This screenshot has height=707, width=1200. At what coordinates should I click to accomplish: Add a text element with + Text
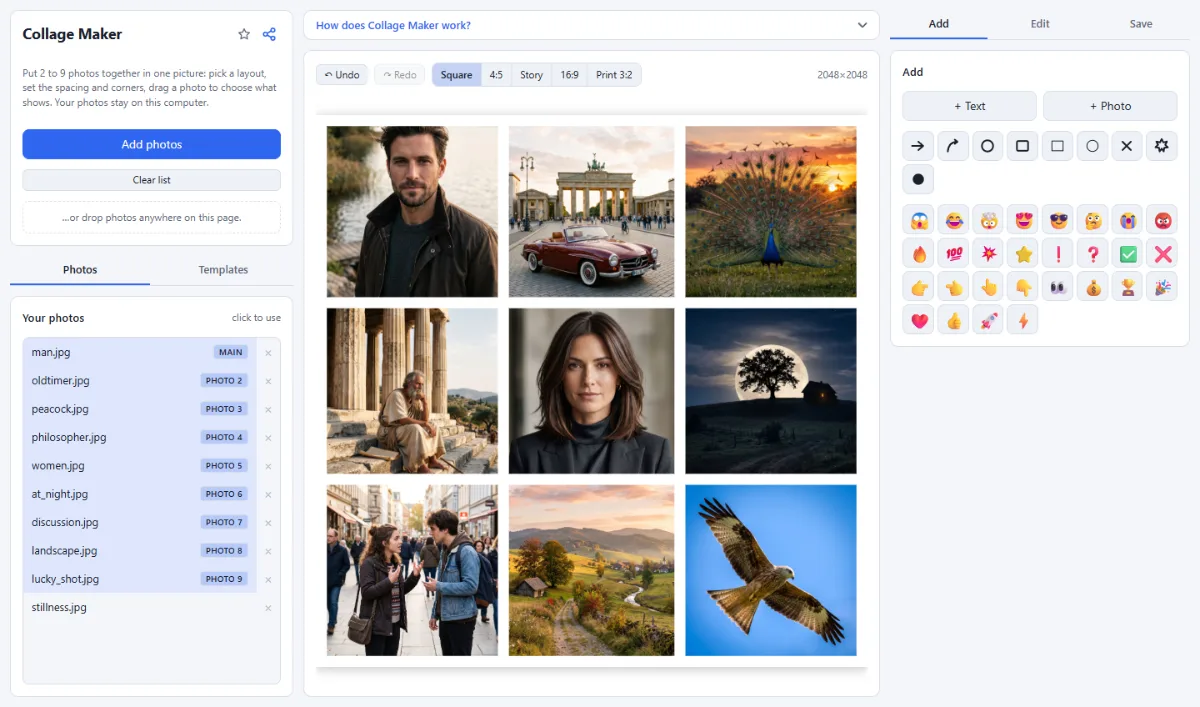(969, 106)
